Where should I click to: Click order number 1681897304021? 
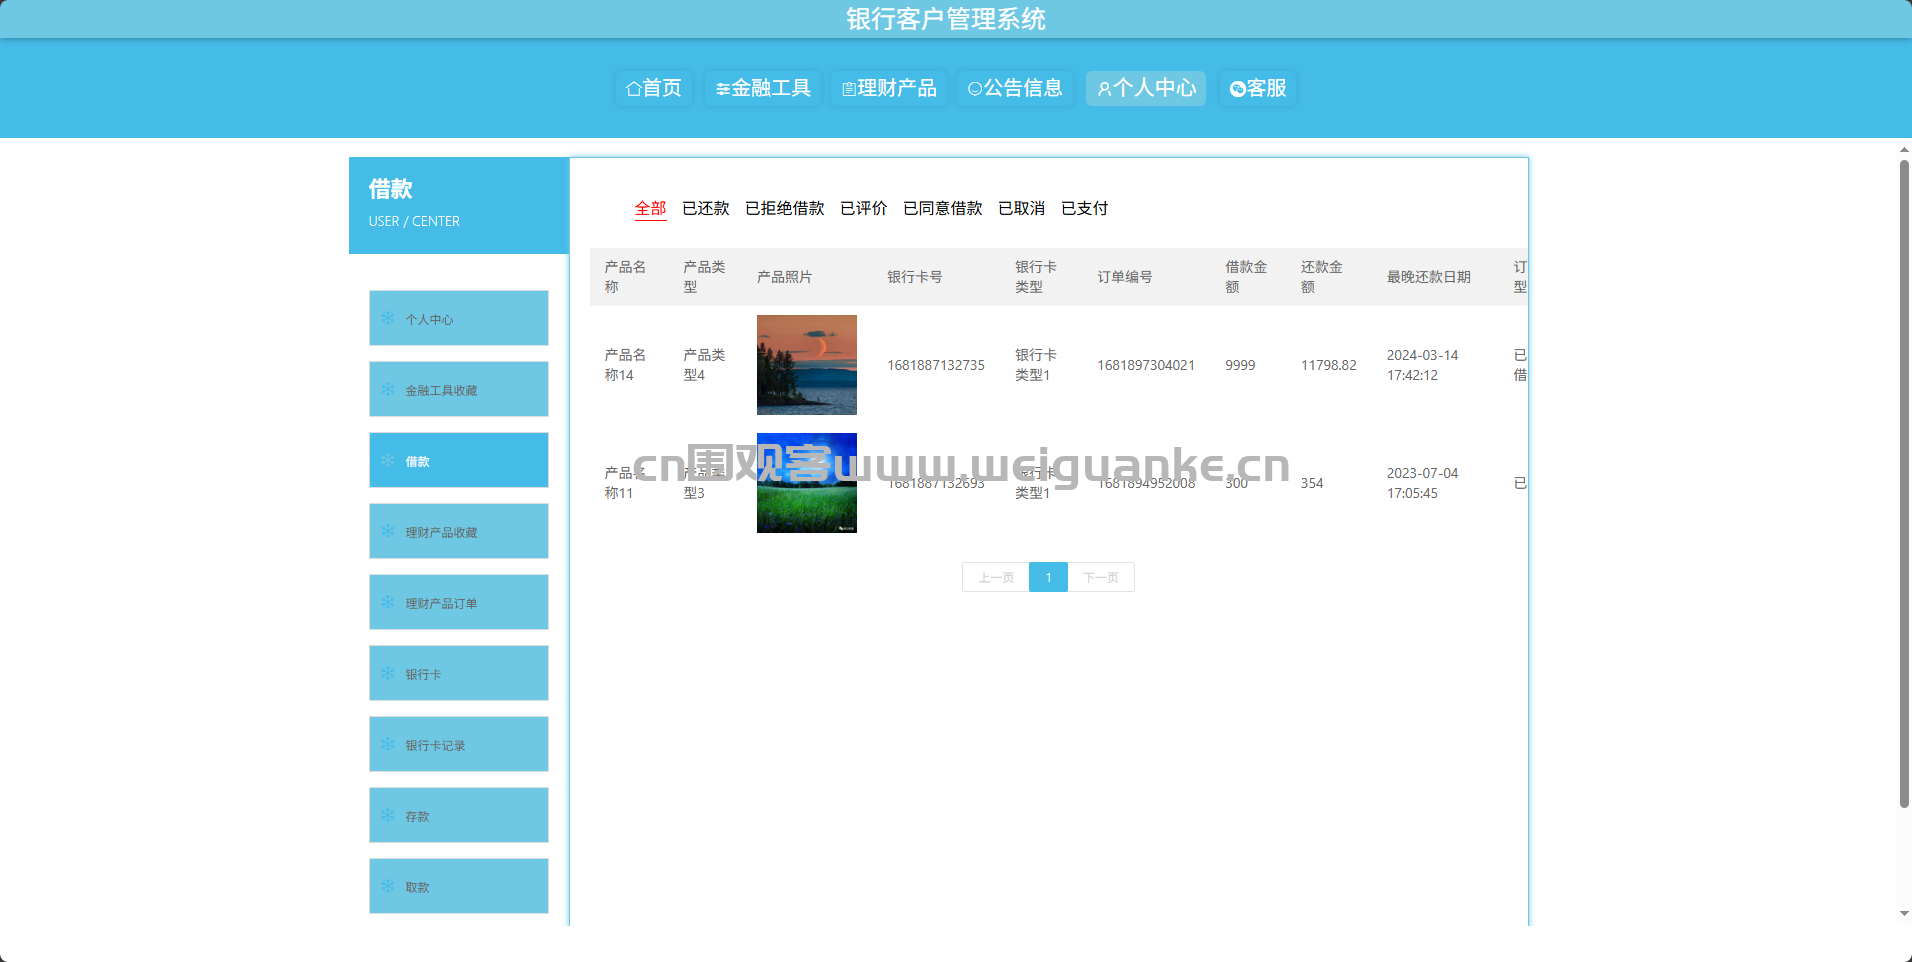1146,365
